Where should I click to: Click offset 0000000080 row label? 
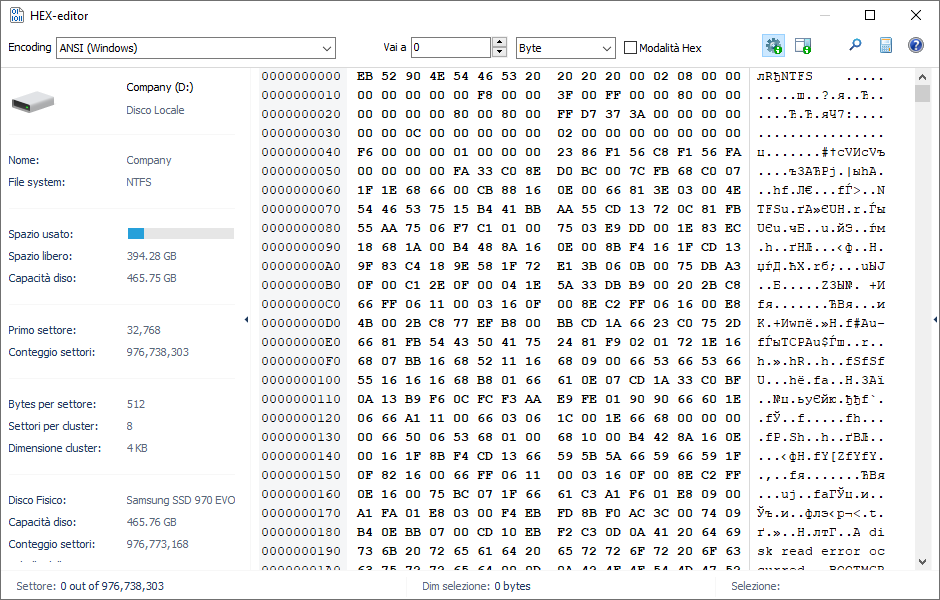click(301, 228)
